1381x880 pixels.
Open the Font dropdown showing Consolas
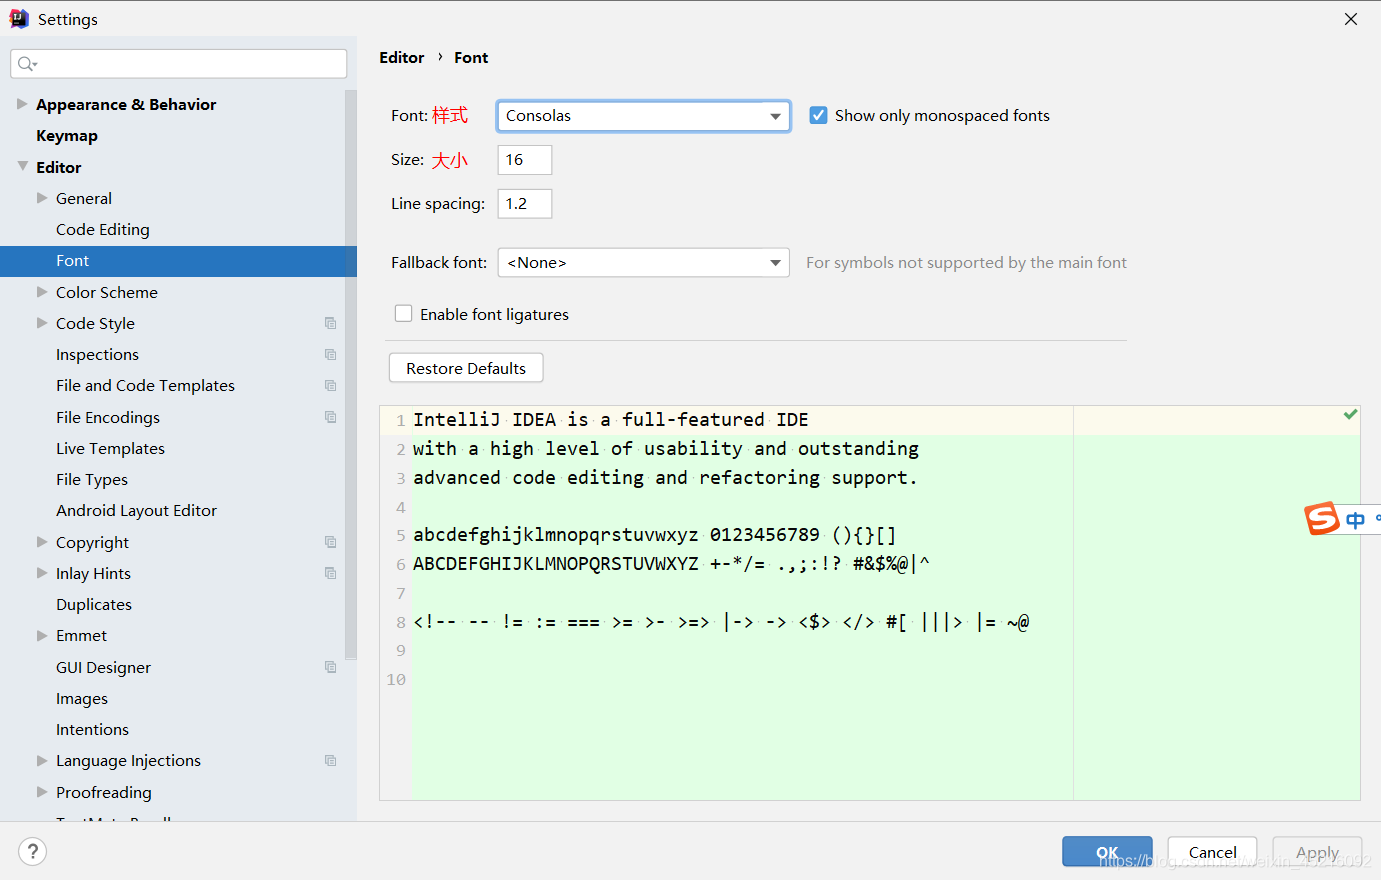[644, 116]
